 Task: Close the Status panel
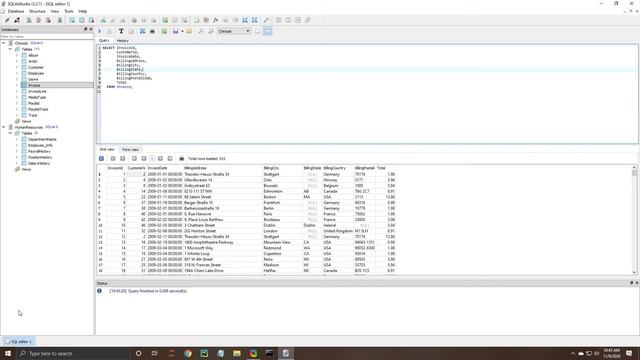point(636,283)
